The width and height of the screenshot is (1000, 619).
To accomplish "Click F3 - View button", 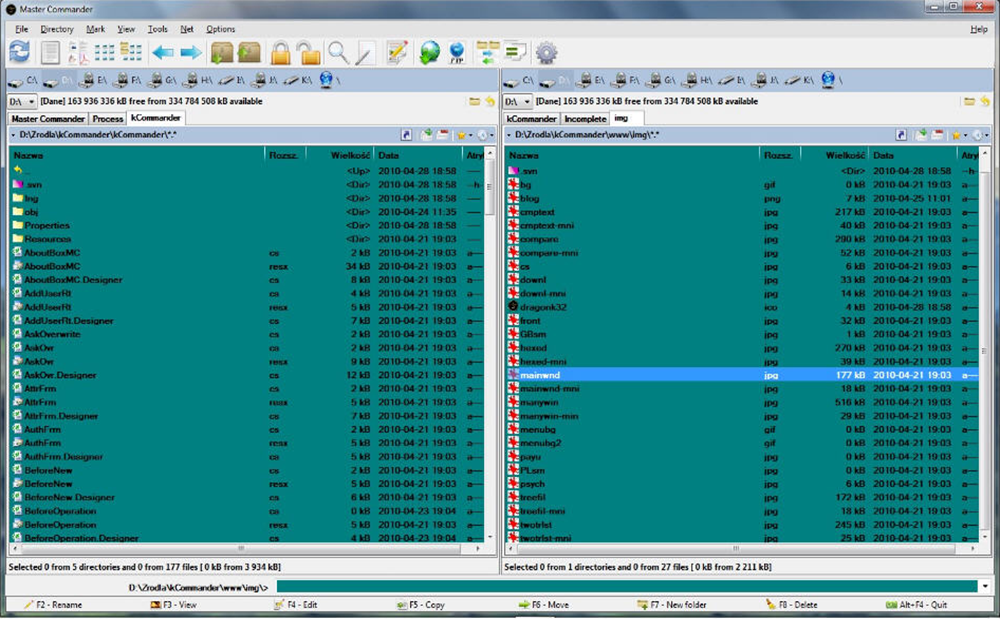I will pos(173,604).
